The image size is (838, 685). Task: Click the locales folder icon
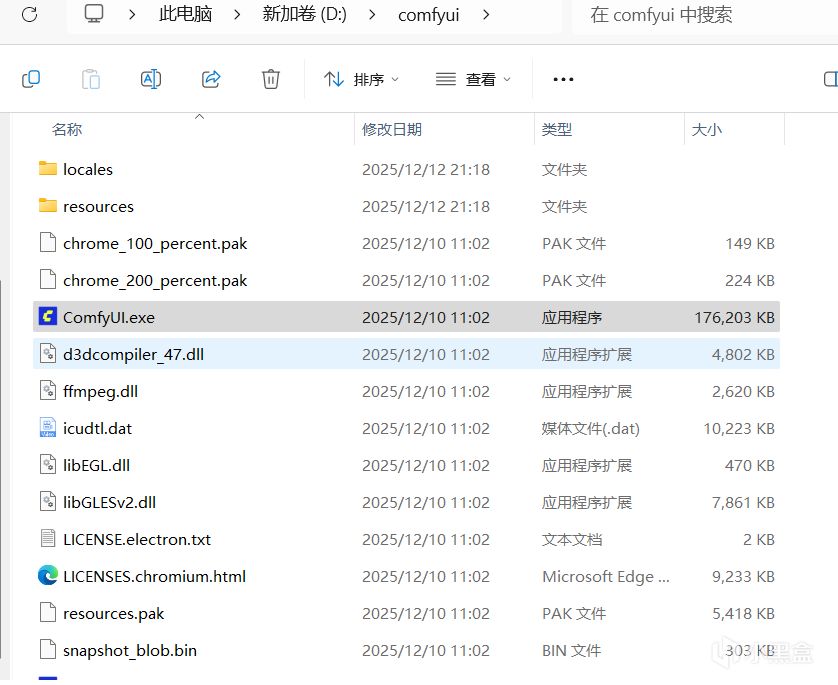coord(48,169)
